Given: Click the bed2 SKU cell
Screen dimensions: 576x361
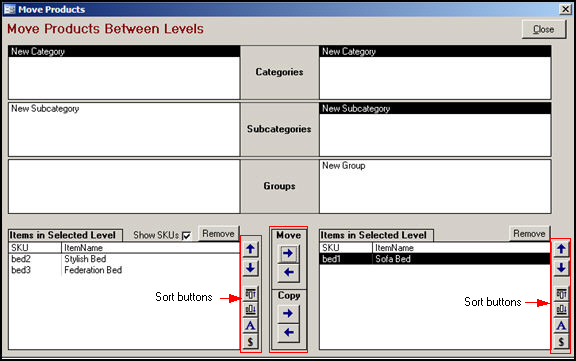Looking at the screenshot, I should 35,259.
